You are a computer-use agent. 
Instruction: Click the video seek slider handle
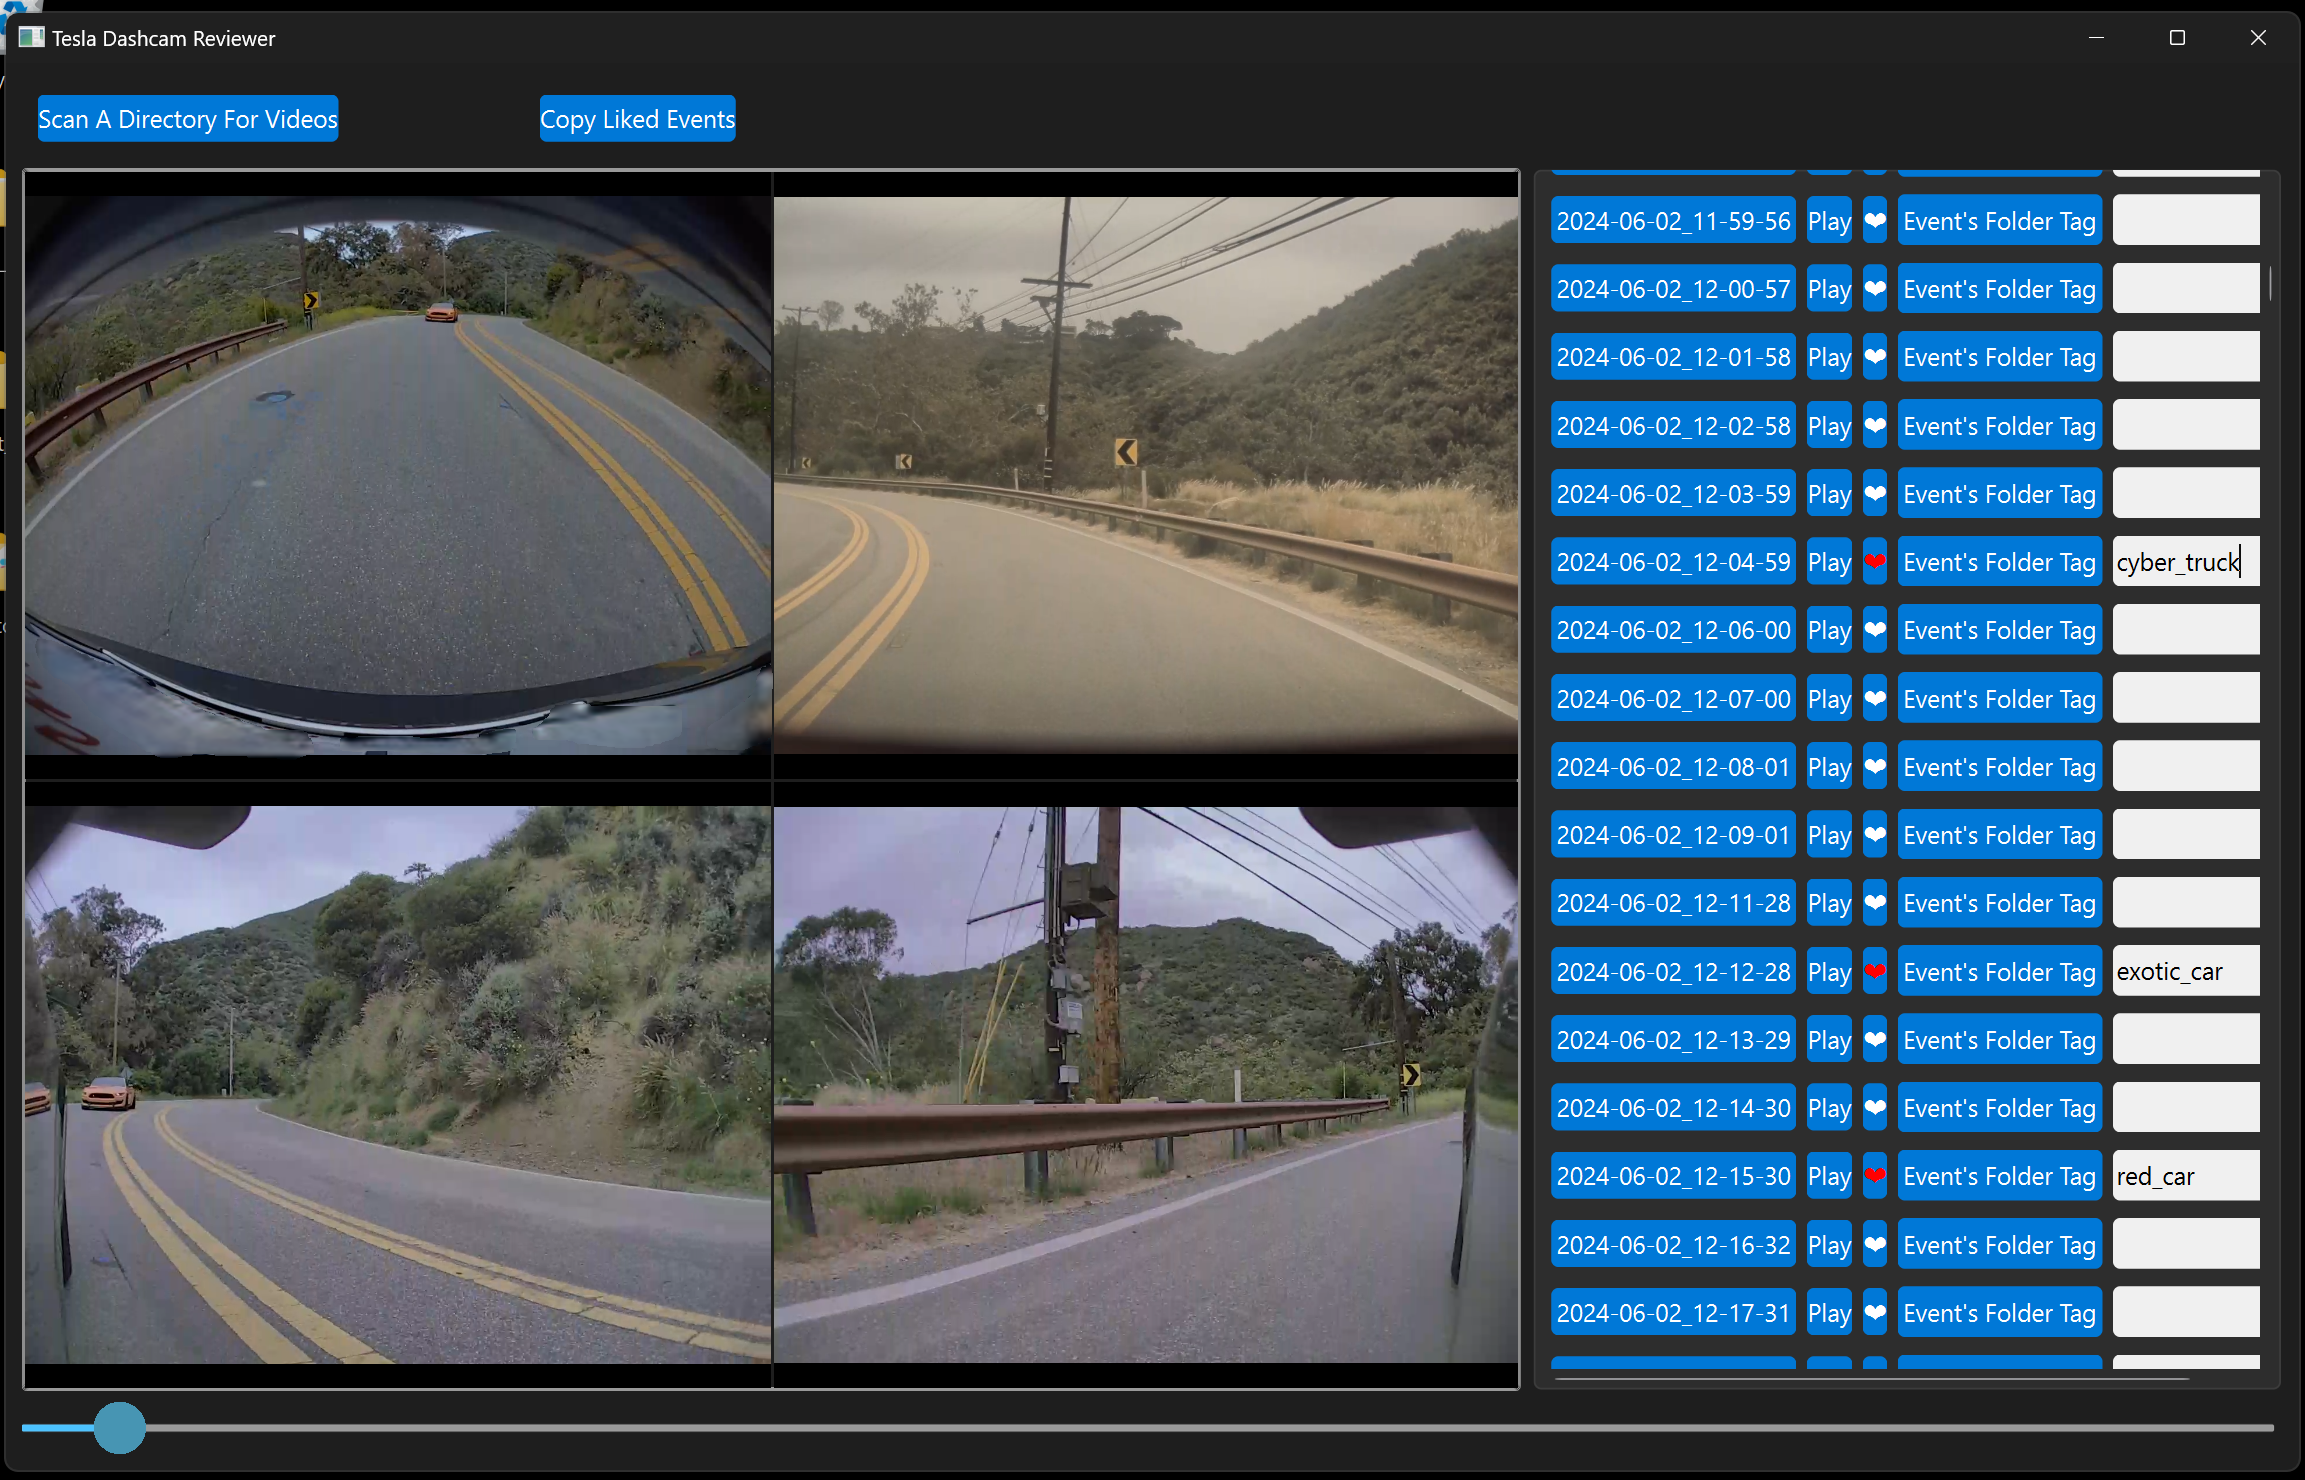pyautogui.click(x=120, y=1428)
